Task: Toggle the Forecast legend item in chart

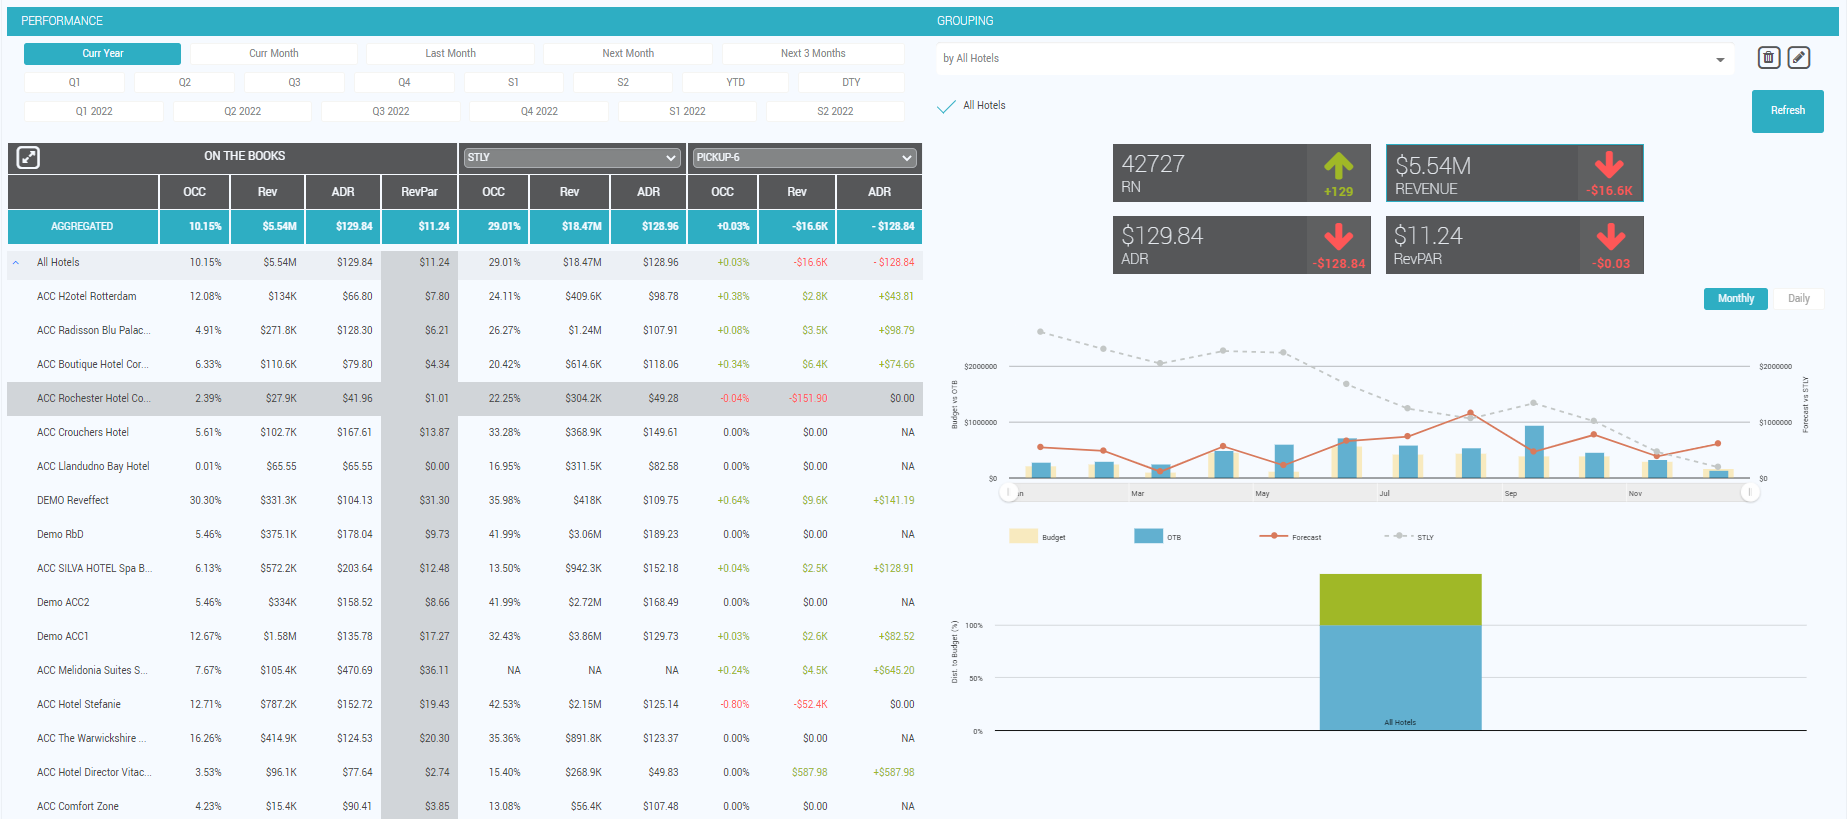Action: (x=1290, y=537)
